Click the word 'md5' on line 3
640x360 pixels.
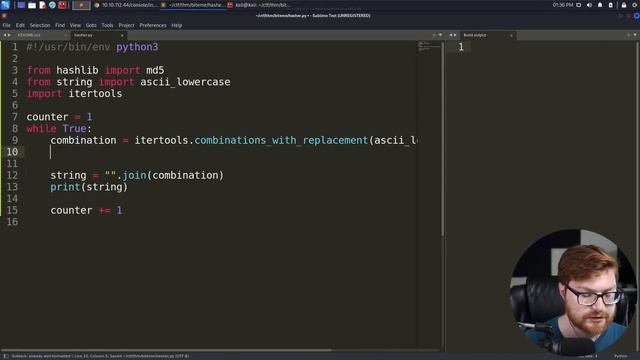(x=155, y=70)
